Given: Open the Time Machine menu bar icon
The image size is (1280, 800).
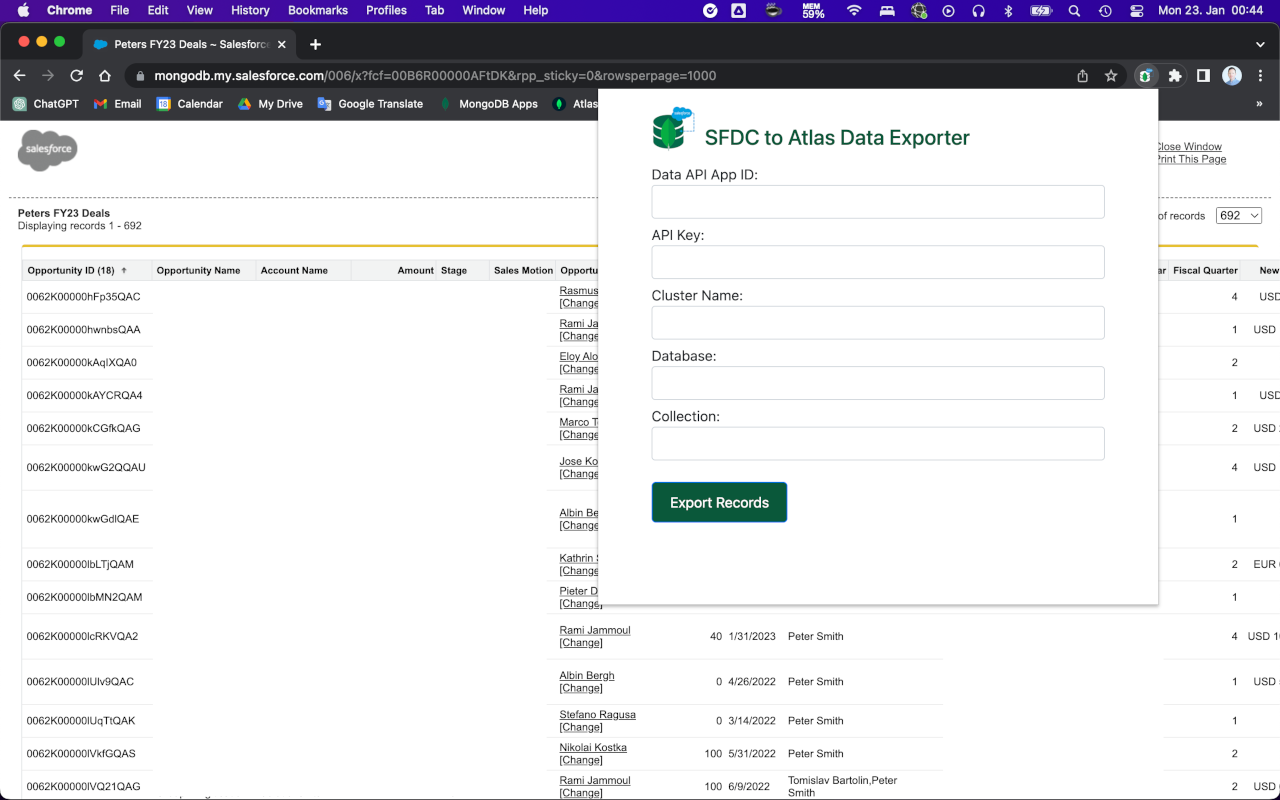Looking at the screenshot, I should click(x=1105, y=10).
